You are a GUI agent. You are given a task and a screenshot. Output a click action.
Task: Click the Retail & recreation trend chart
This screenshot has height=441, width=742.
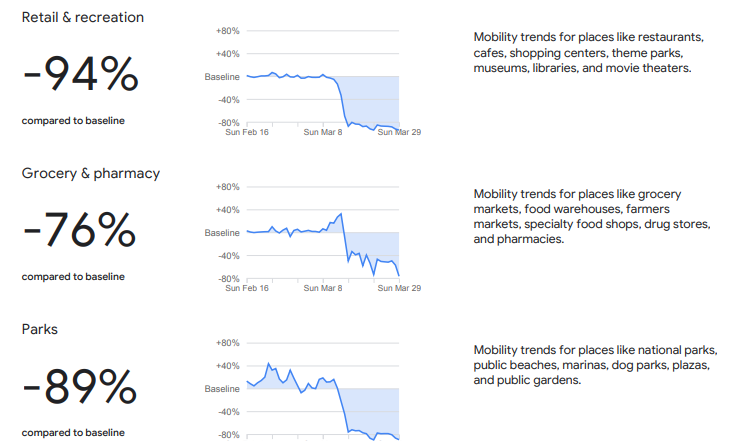(x=322, y=80)
